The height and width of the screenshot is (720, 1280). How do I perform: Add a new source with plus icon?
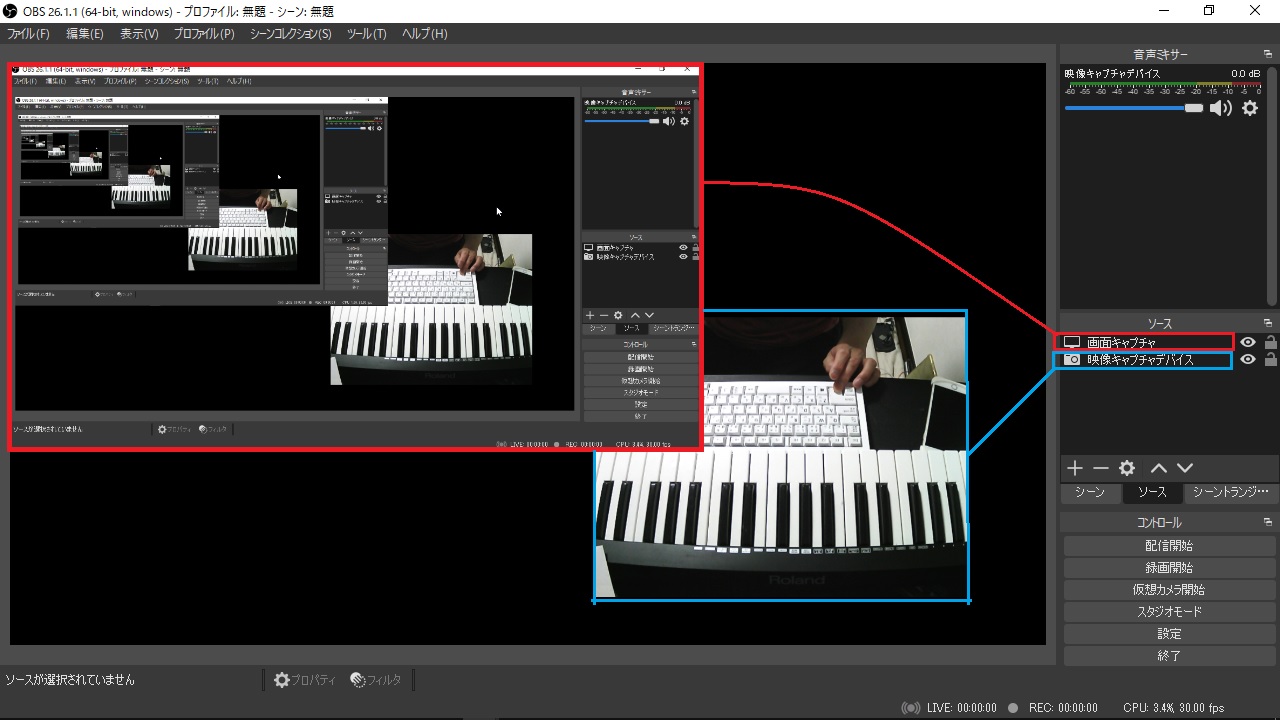pos(1074,468)
